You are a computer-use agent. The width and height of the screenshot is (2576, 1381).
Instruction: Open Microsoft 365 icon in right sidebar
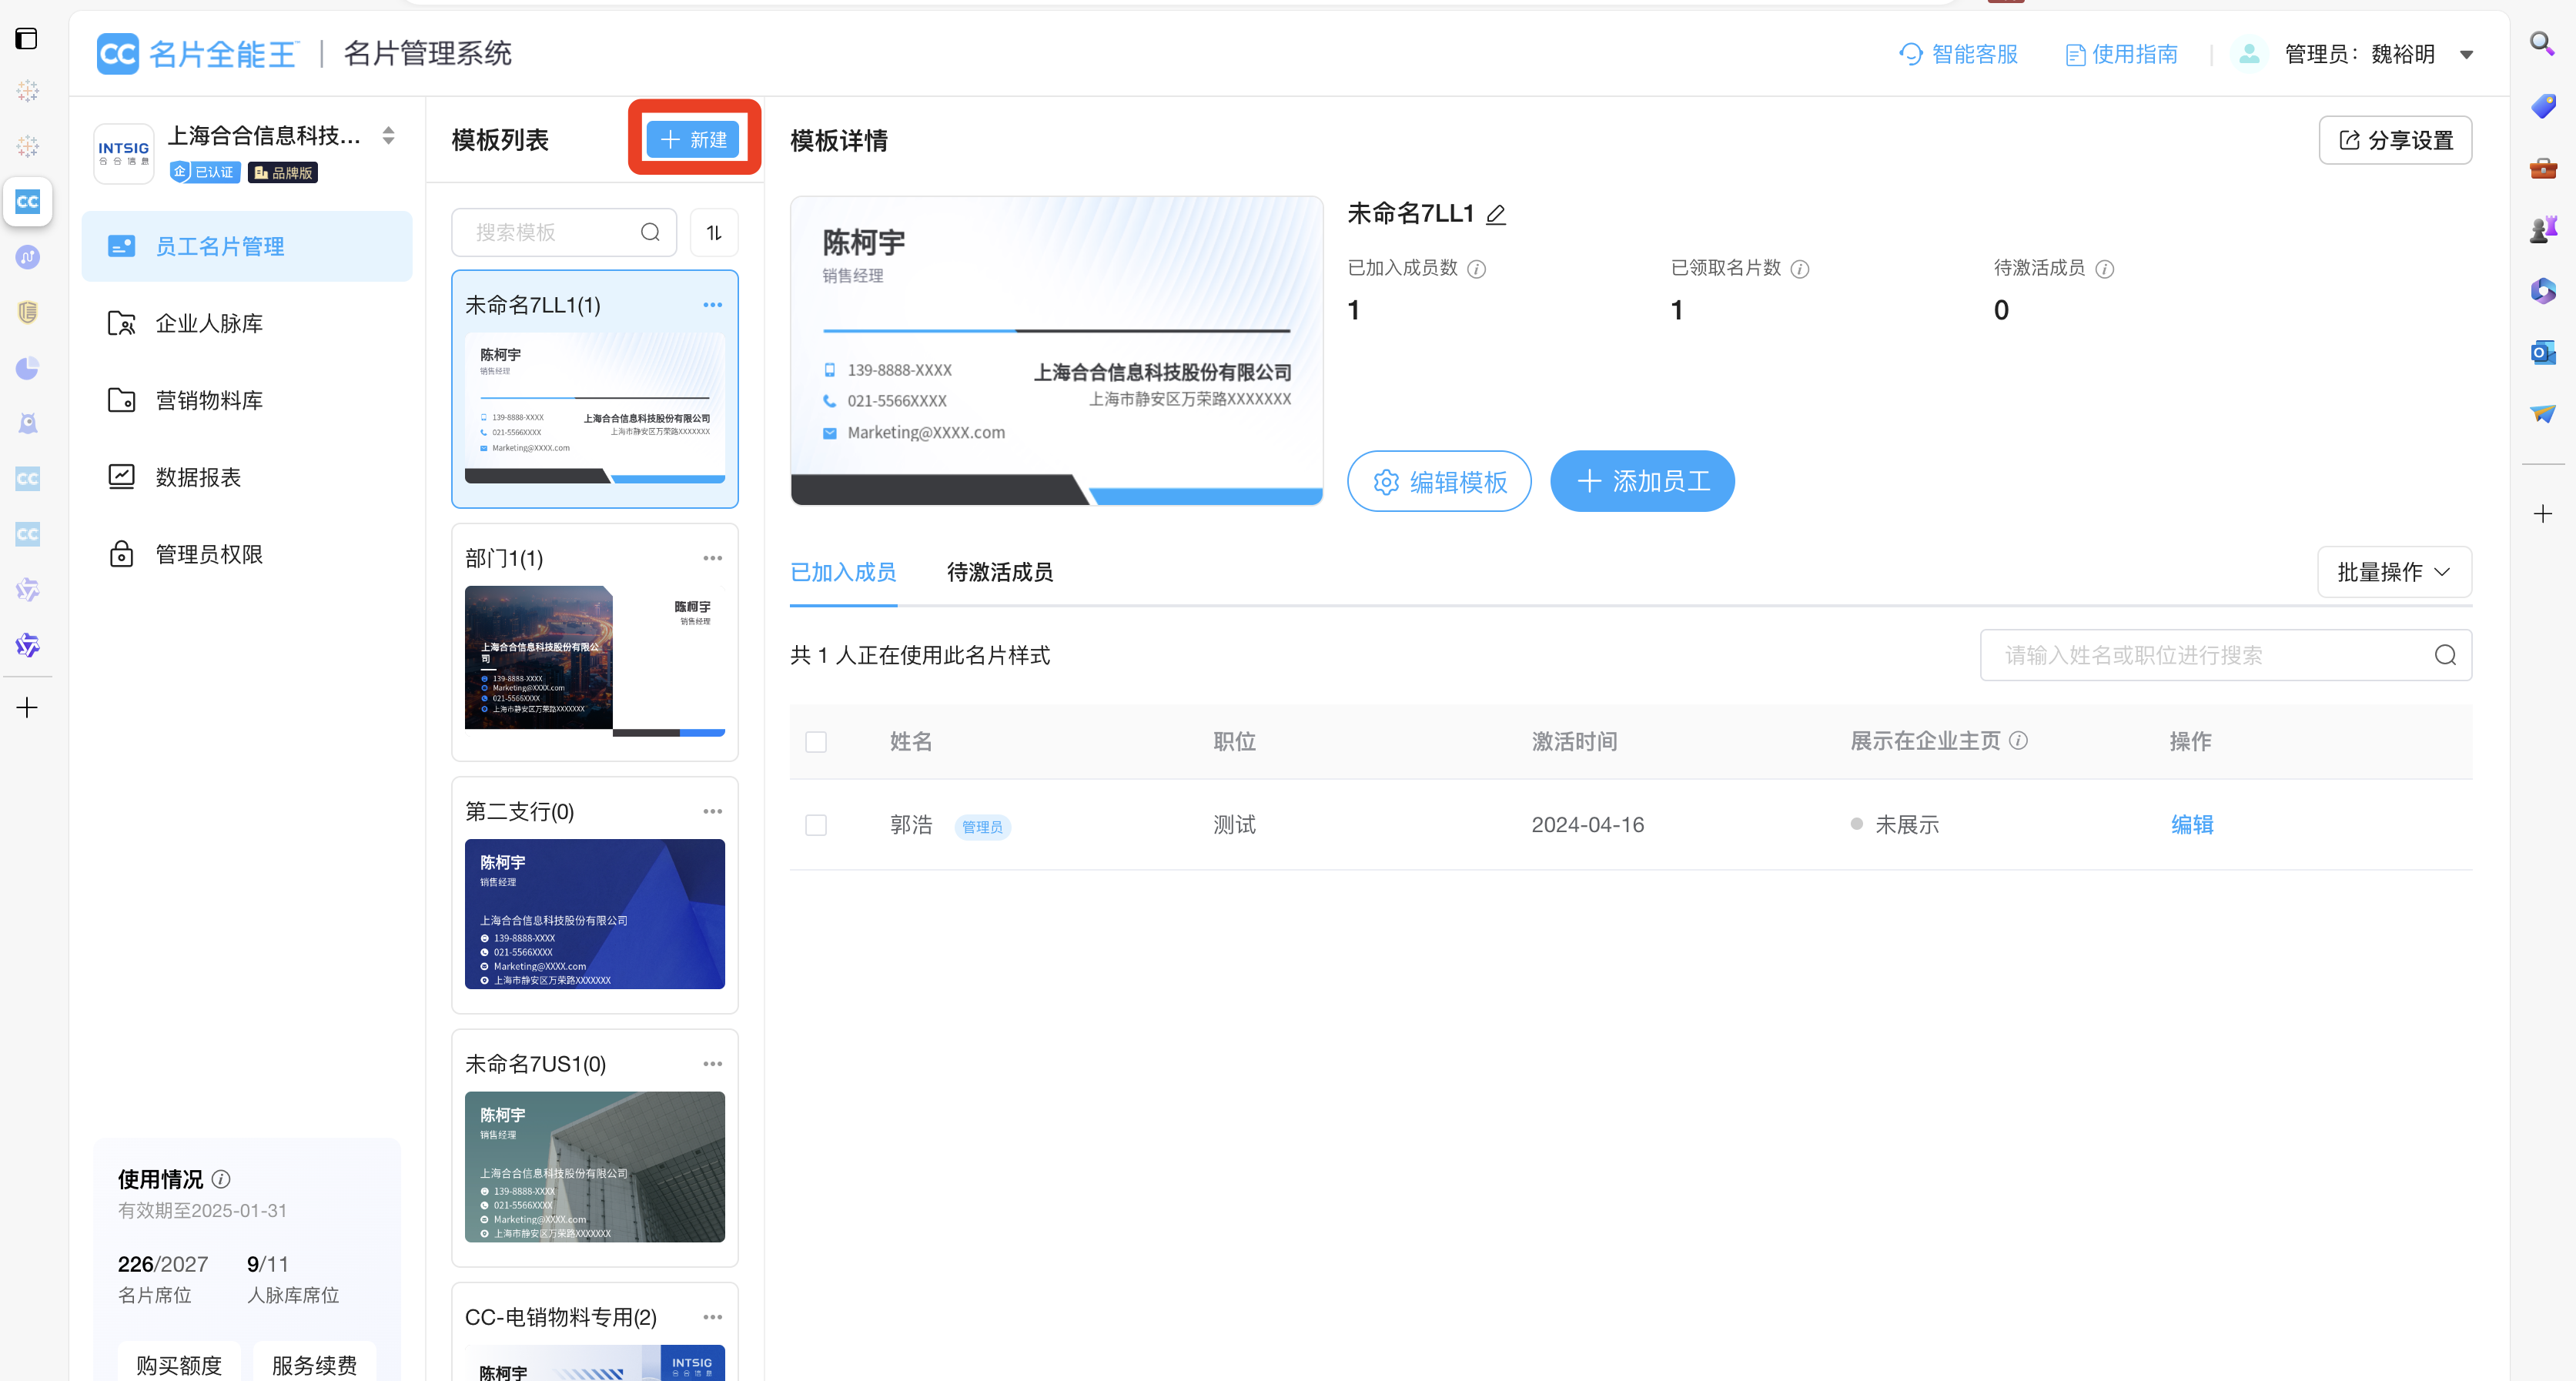click(x=2543, y=291)
